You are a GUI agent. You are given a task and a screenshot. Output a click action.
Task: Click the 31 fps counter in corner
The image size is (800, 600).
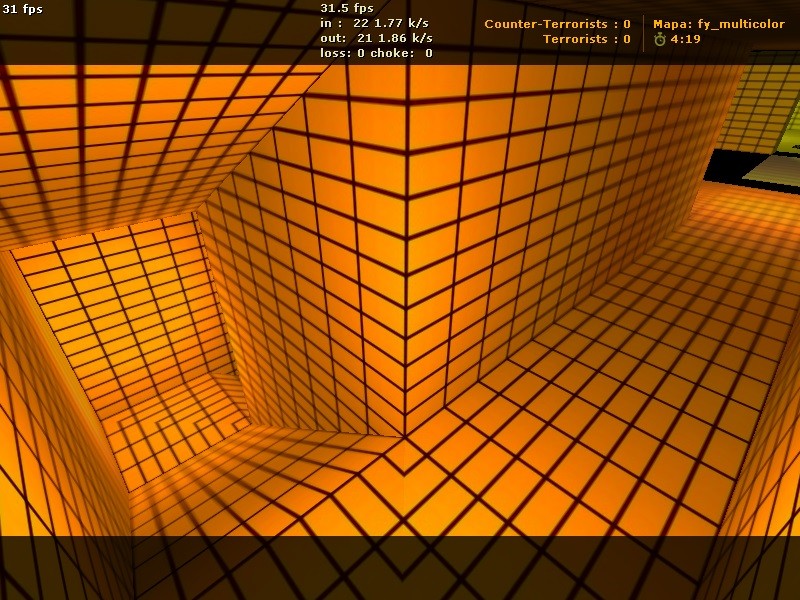pyautogui.click(x=22, y=9)
